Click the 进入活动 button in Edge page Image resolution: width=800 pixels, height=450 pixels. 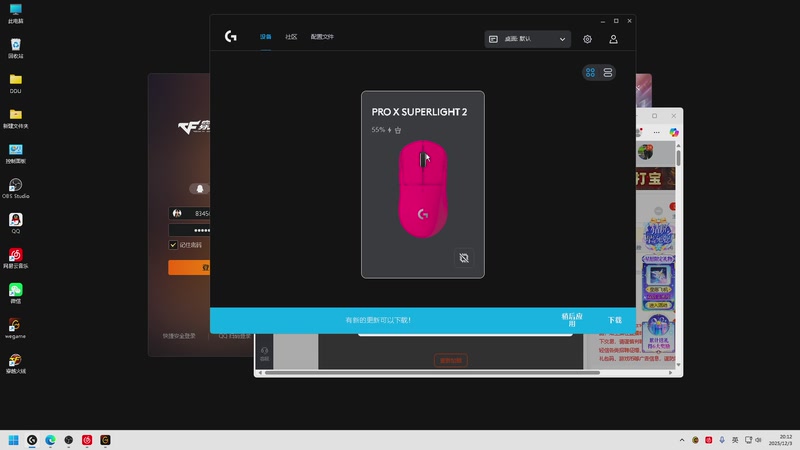(658, 305)
